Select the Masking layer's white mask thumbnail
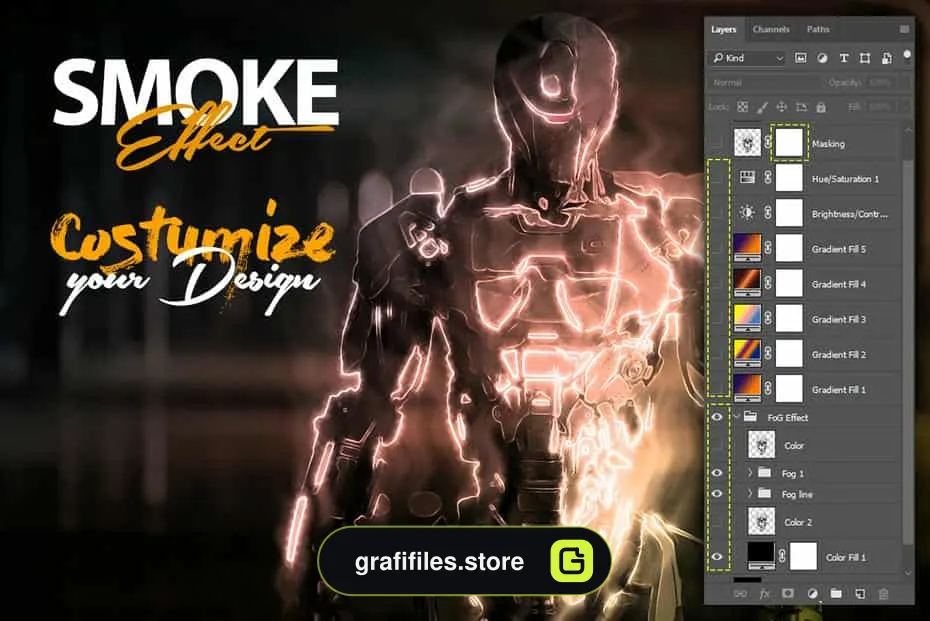This screenshot has height=621, width=930. [x=789, y=143]
